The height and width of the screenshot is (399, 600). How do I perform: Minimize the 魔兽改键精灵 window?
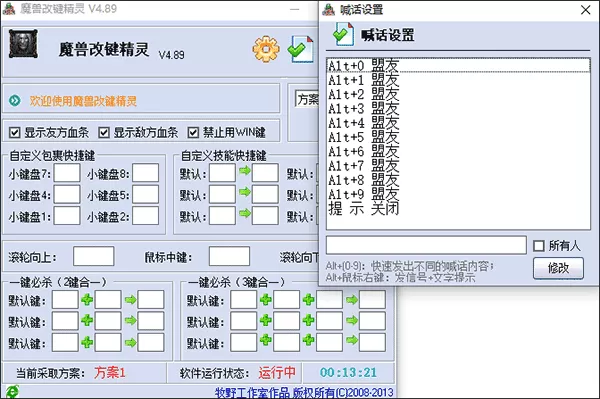295,9
